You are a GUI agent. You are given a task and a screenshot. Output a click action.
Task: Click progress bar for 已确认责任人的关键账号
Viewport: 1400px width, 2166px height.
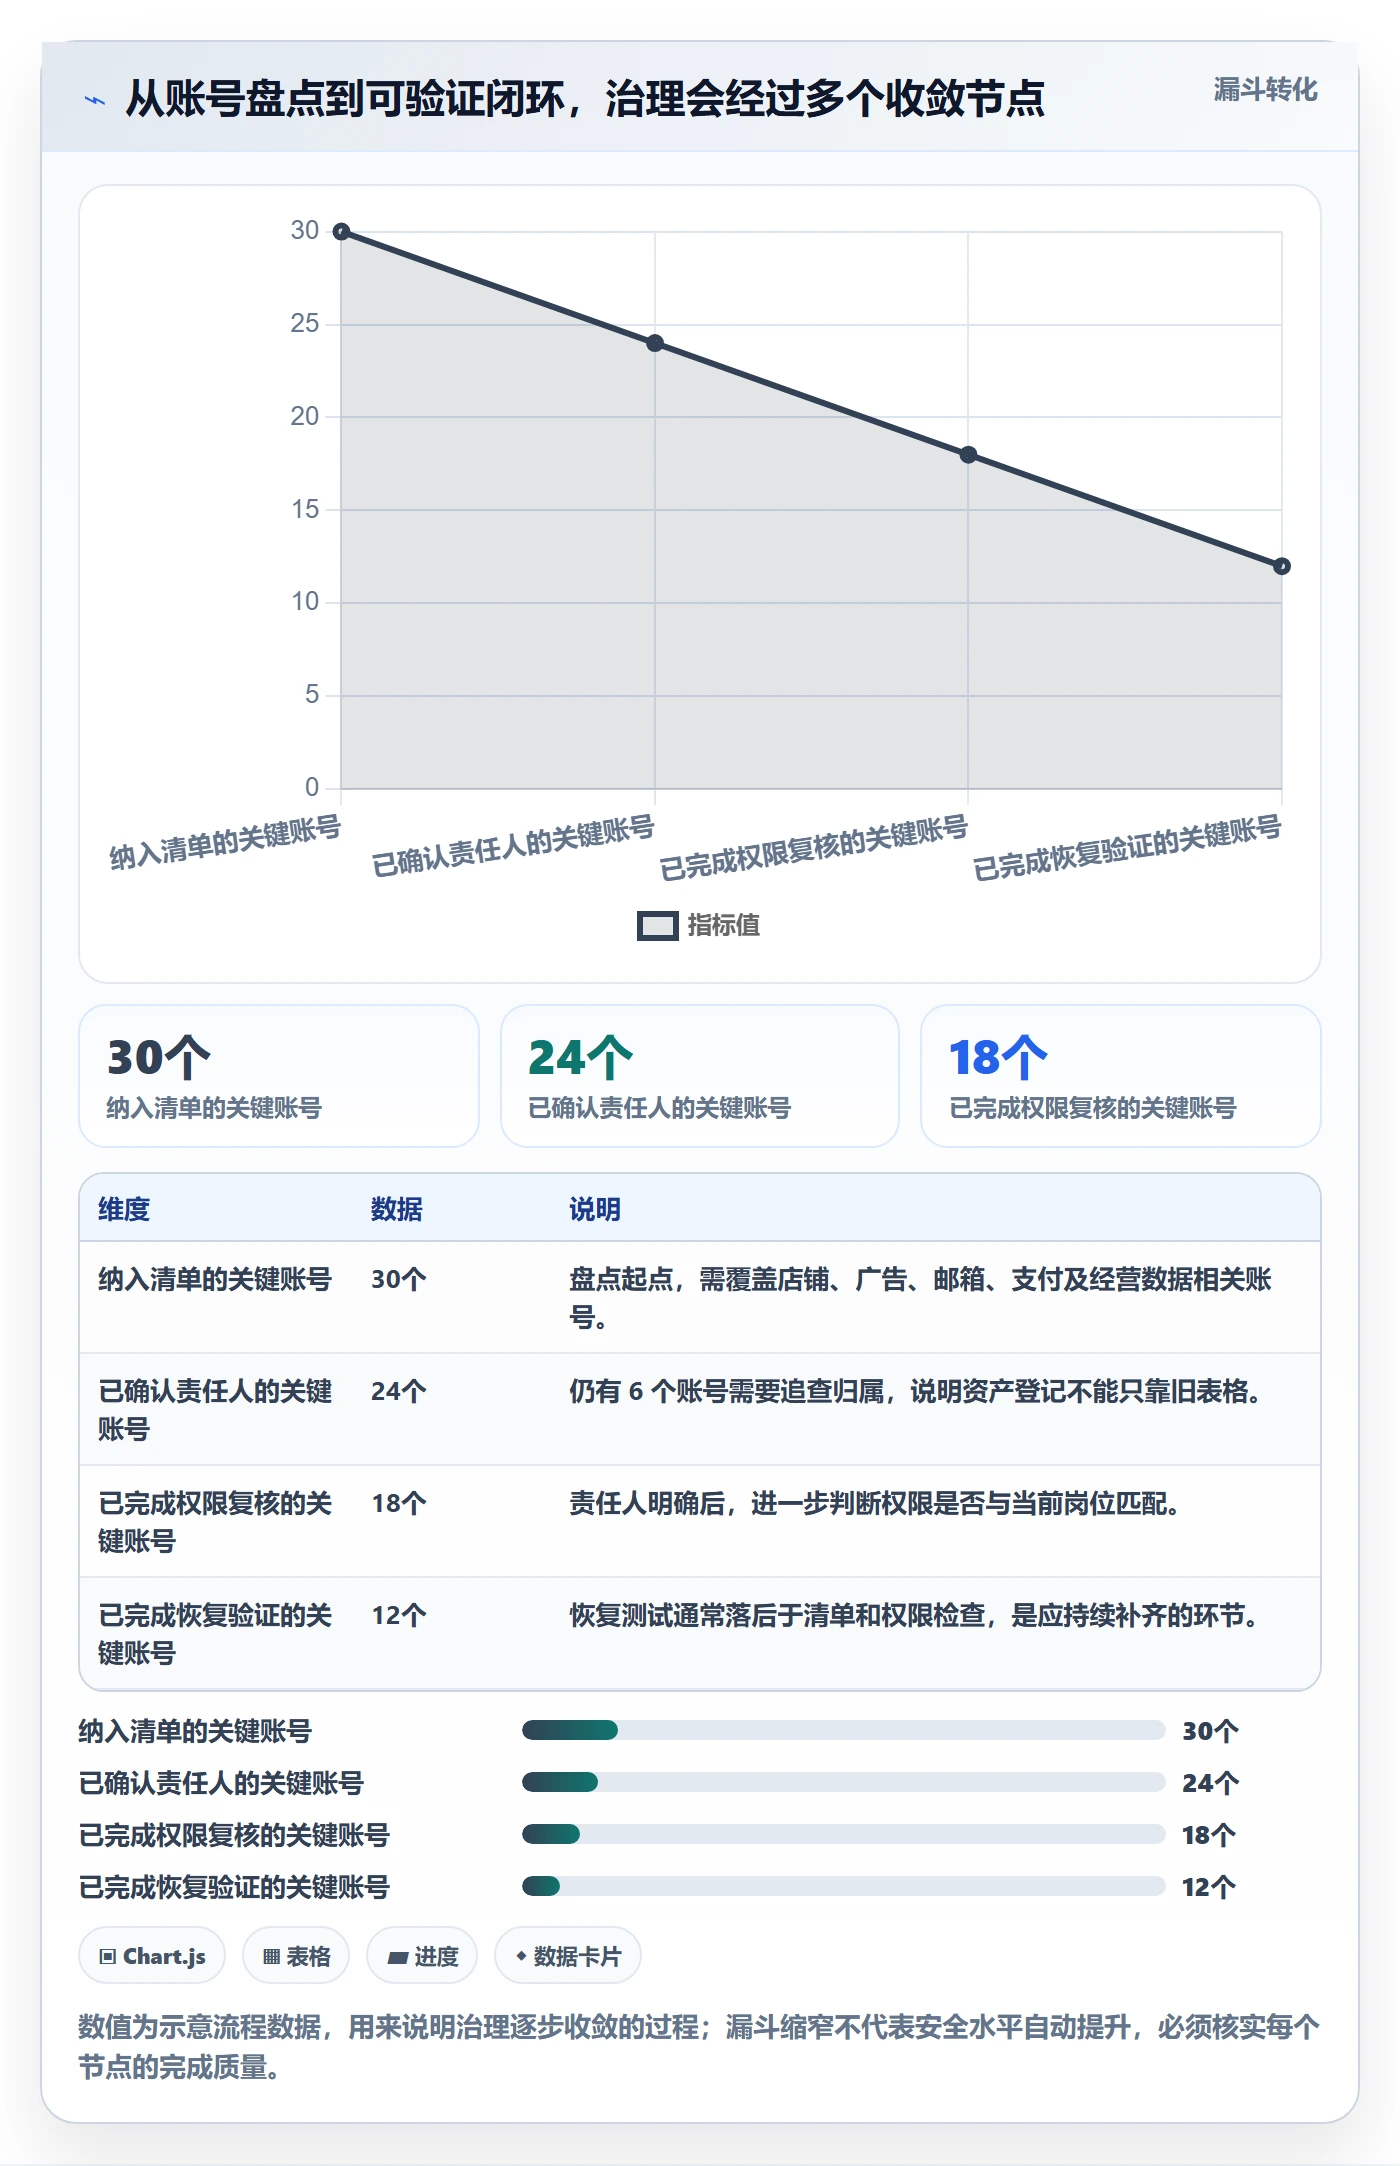[843, 1782]
